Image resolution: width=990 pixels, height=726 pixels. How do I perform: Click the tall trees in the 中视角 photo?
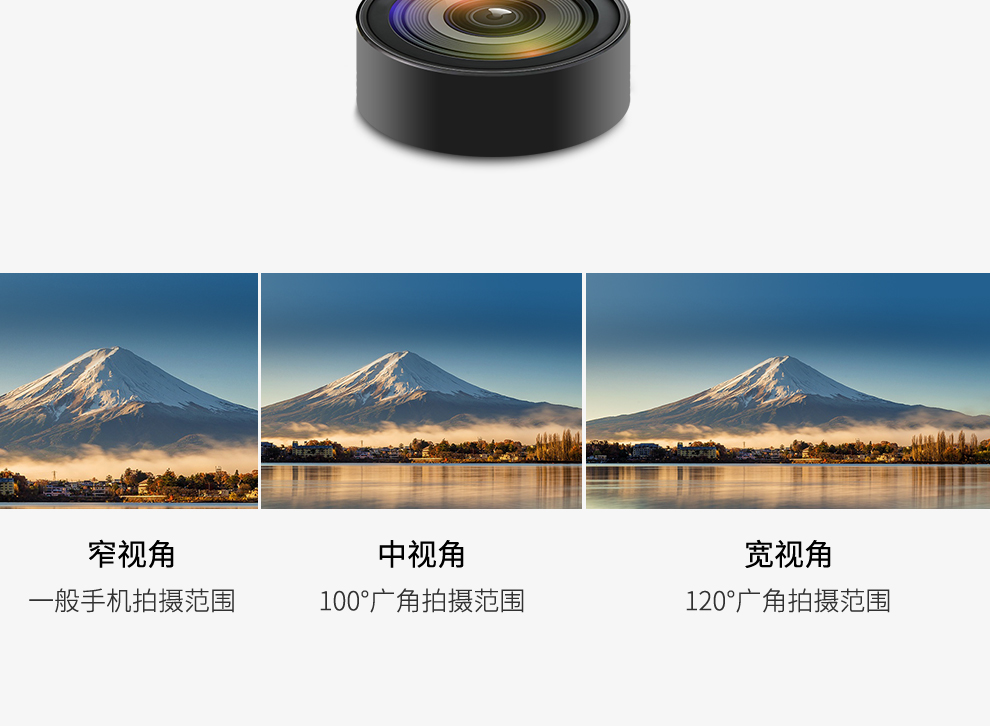click(x=559, y=446)
